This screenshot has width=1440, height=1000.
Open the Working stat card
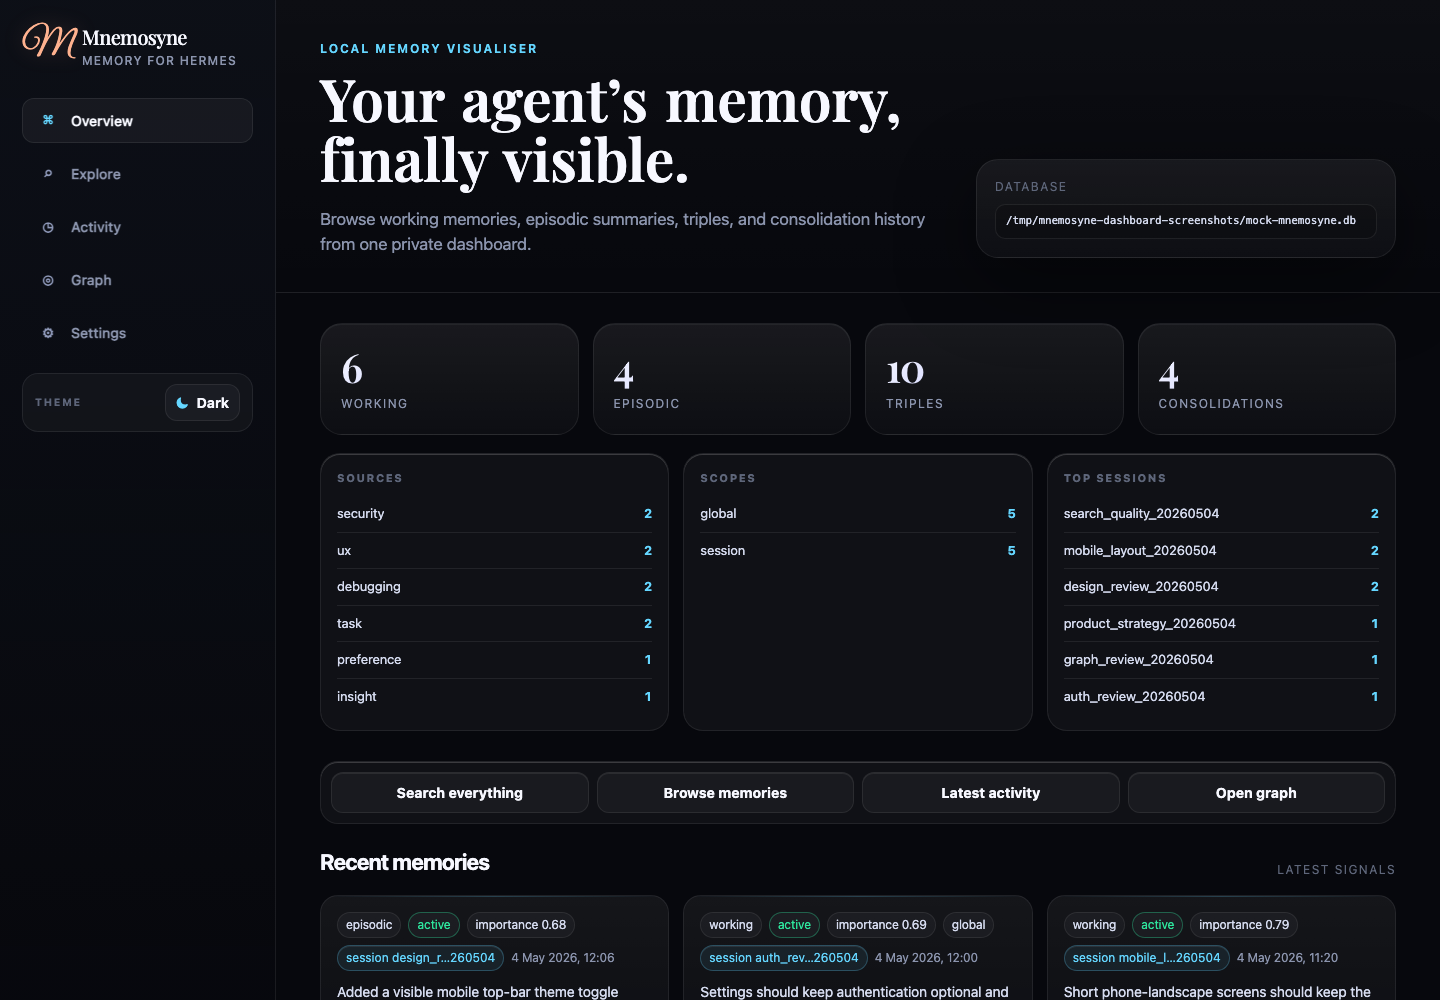(449, 379)
